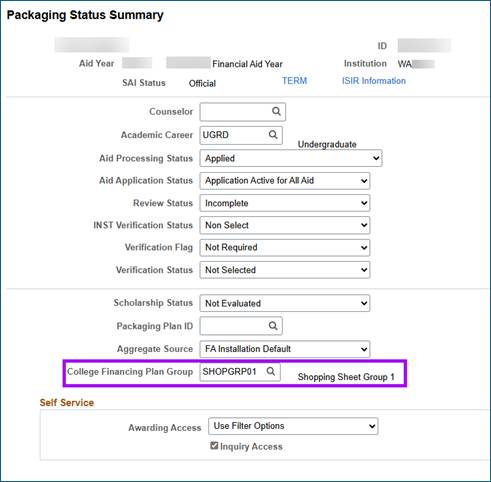This screenshot has width=491, height=482.
Task: Click into the Counselor input field
Action: 243,112
